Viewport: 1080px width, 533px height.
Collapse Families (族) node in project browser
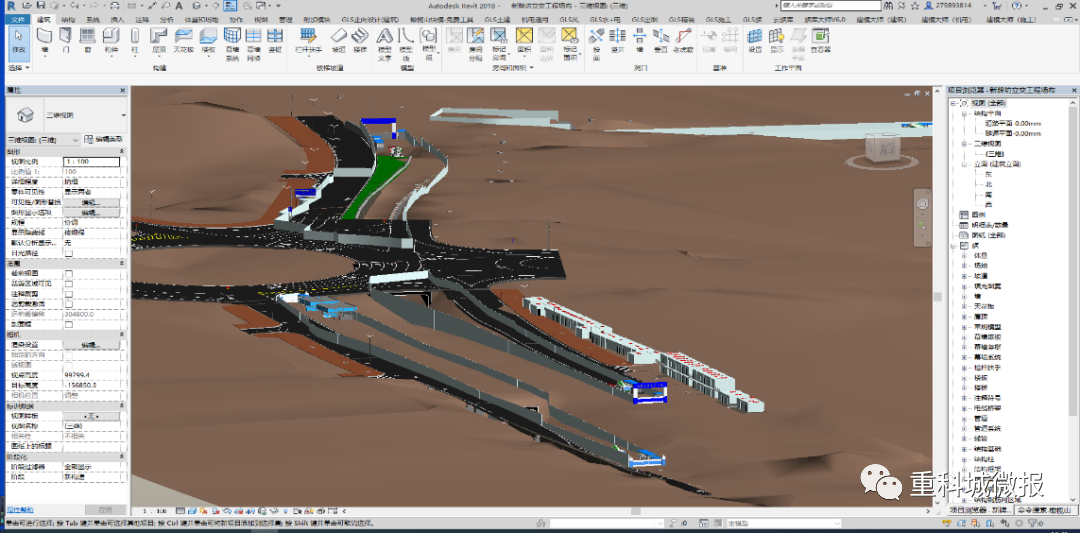[954, 245]
